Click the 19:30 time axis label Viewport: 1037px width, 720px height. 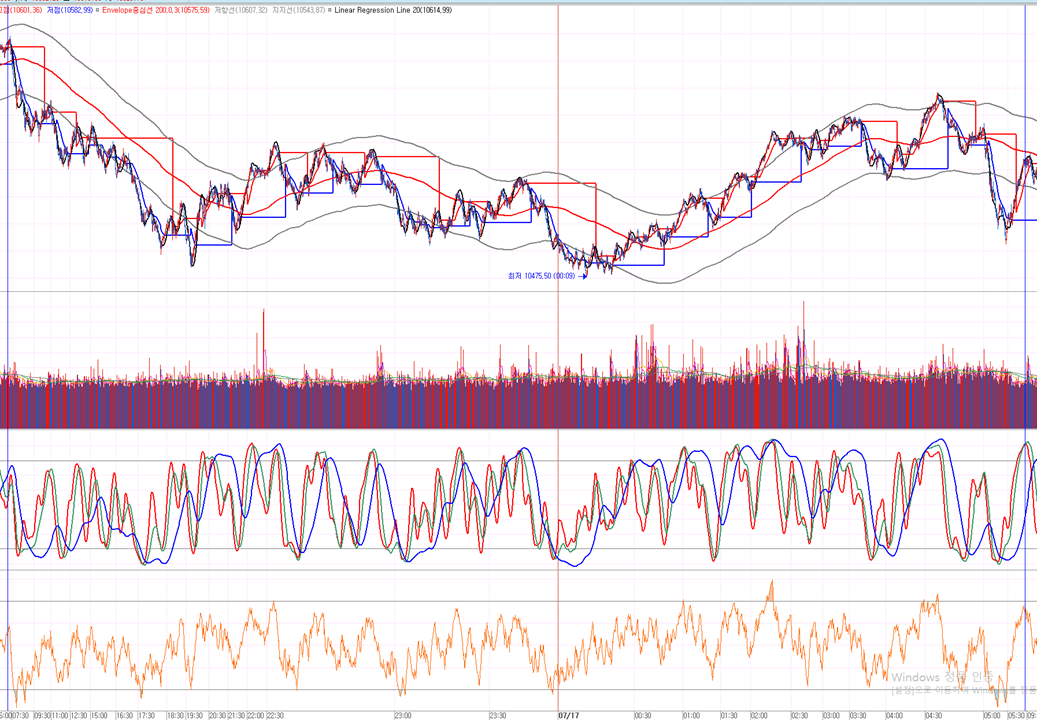(x=194, y=715)
